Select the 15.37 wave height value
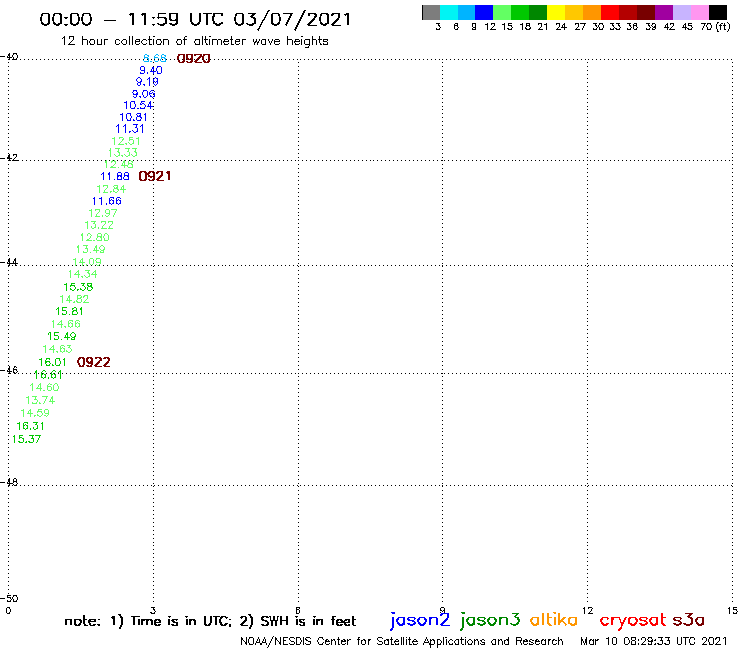The image size is (740, 650). tap(26, 439)
